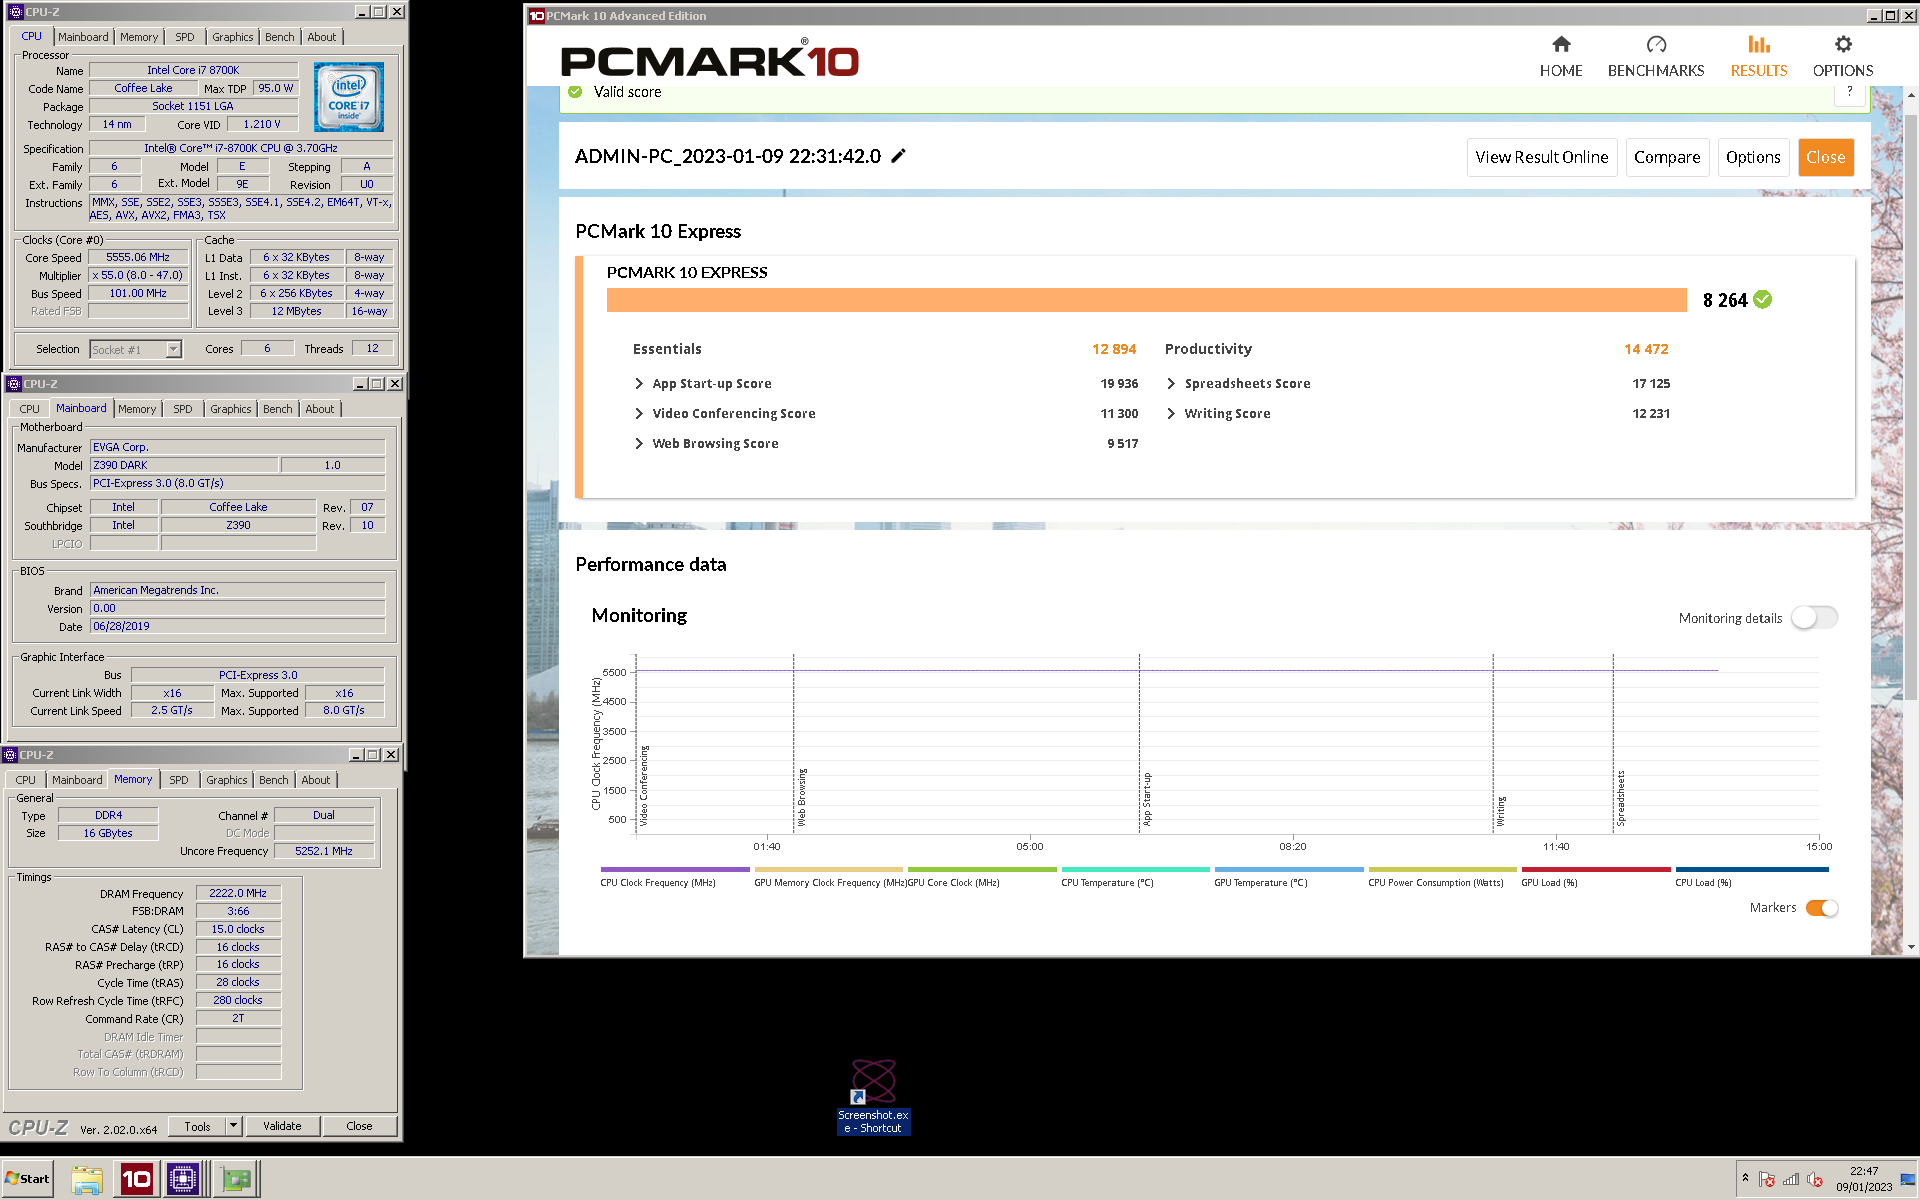This screenshot has height=1200, width=1920.
Task: Click the GPU Memory Clock Frequency legend label
Action: coord(830,883)
